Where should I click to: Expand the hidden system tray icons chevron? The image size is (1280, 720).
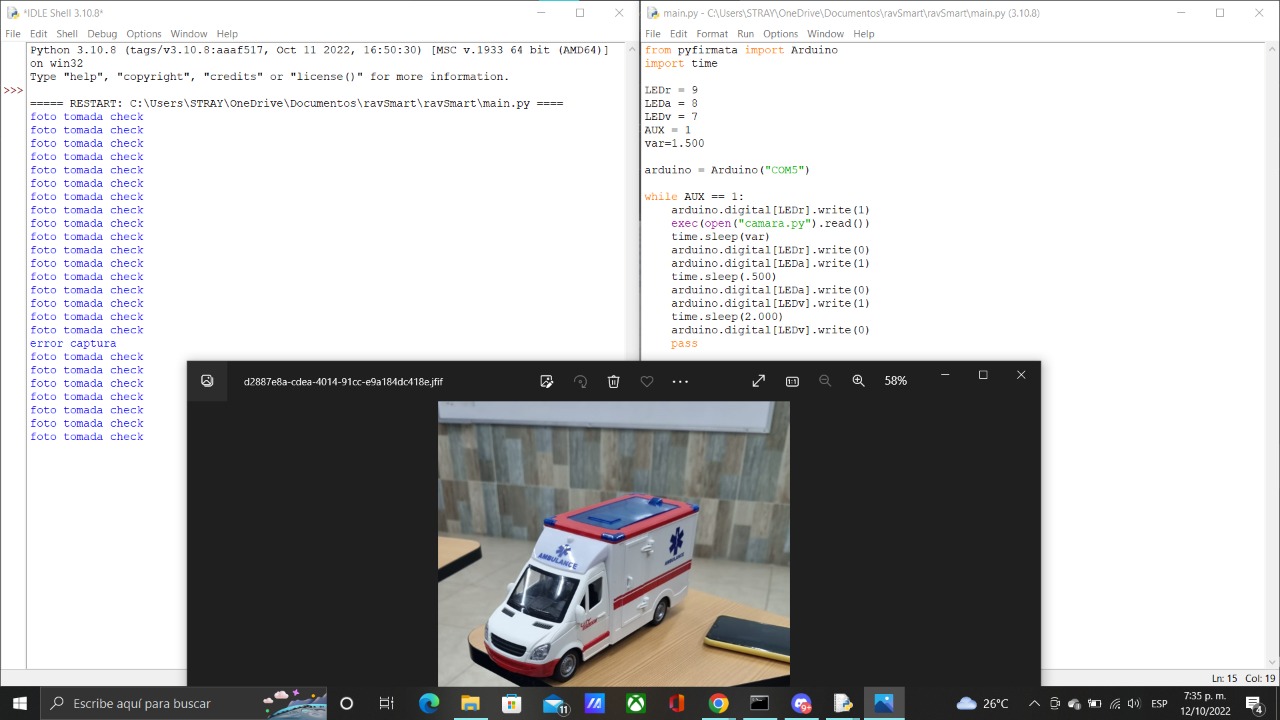point(1034,703)
